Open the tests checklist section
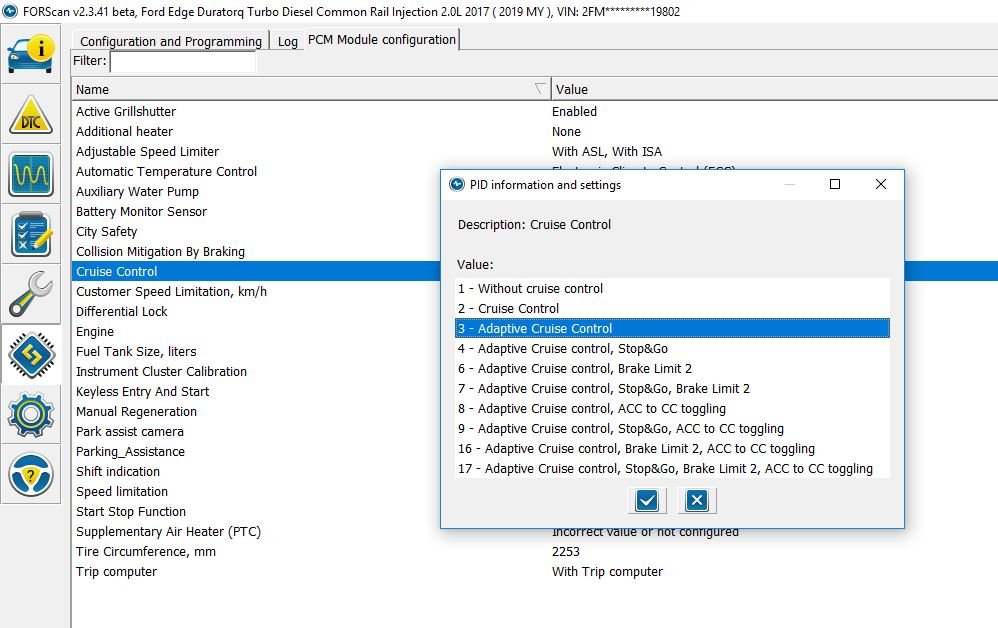The width and height of the screenshot is (998, 628). pos(32,234)
